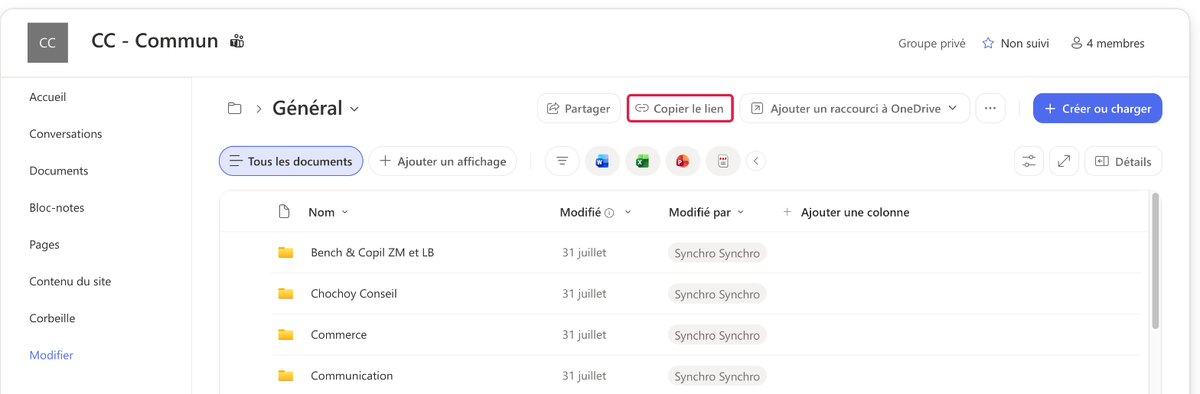
Task: Go to Accueil in the sidebar
Action: pos(48,97)
